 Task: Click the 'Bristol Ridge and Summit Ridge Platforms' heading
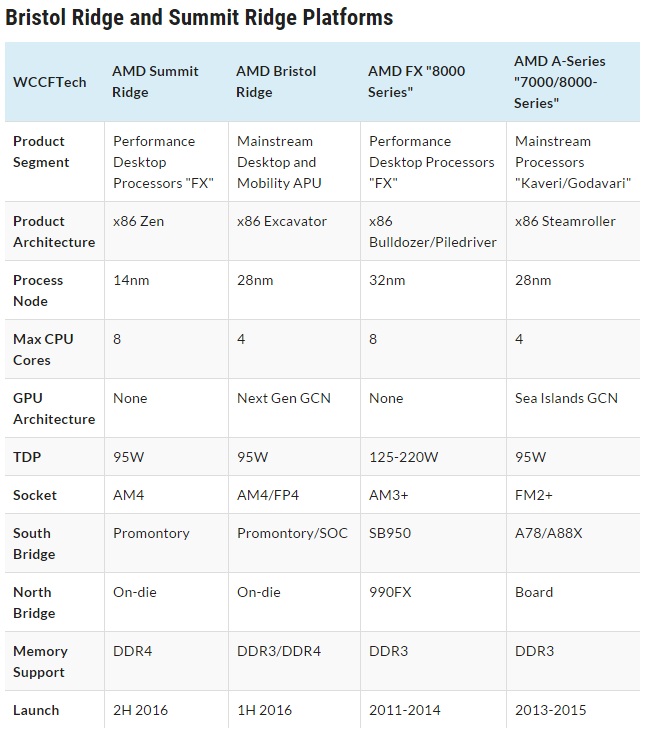[199, 18]
